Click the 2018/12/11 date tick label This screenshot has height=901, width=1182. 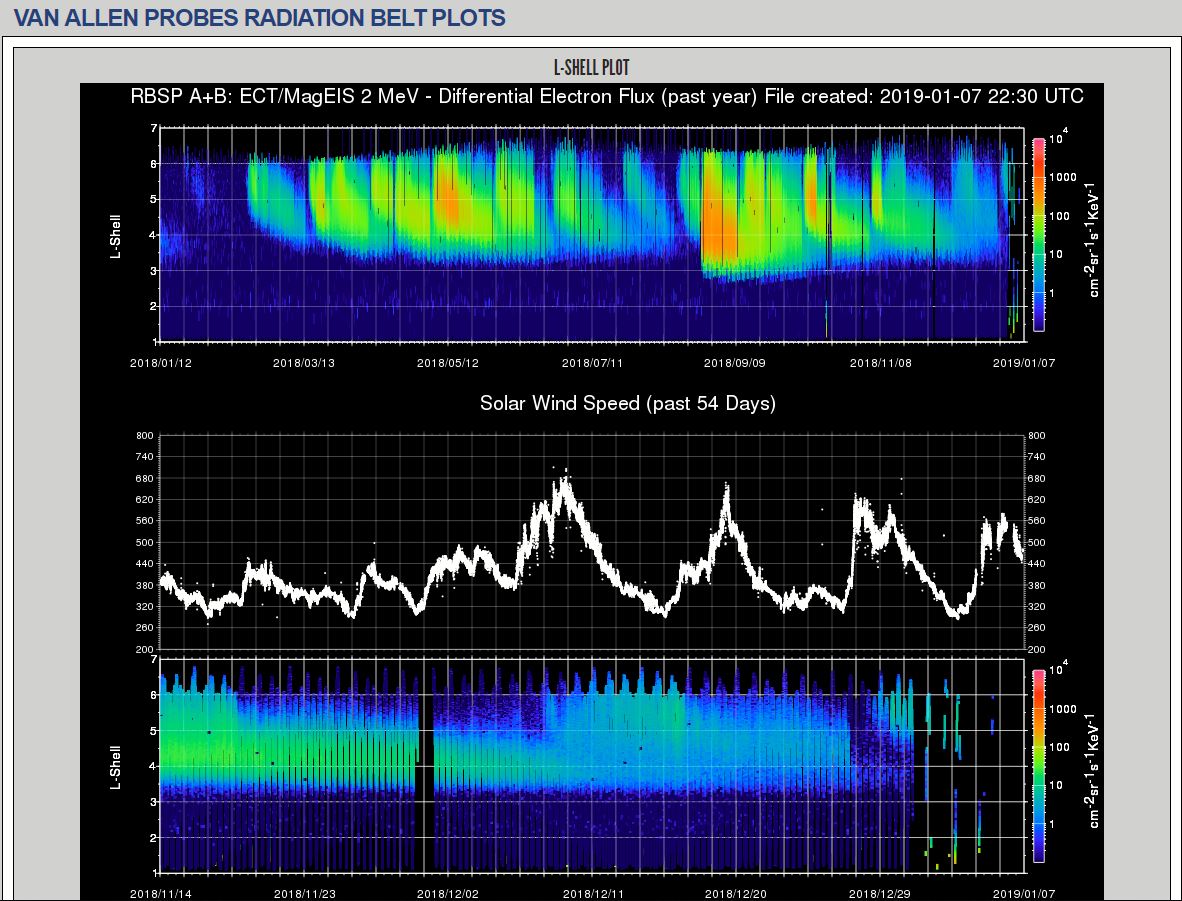[x=592, y=894]
